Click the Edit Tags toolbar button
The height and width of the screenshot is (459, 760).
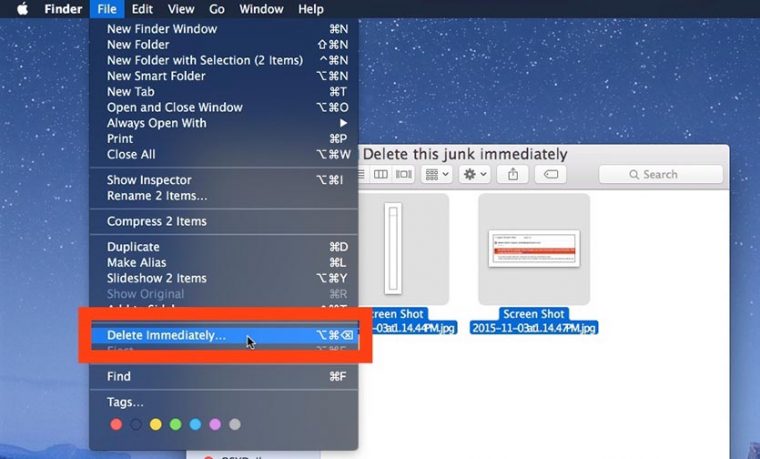click(551, 174)
